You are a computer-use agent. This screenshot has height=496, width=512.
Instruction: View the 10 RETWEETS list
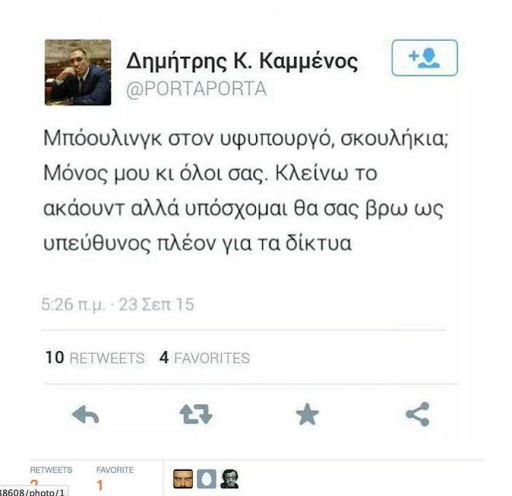click(95, 358)
